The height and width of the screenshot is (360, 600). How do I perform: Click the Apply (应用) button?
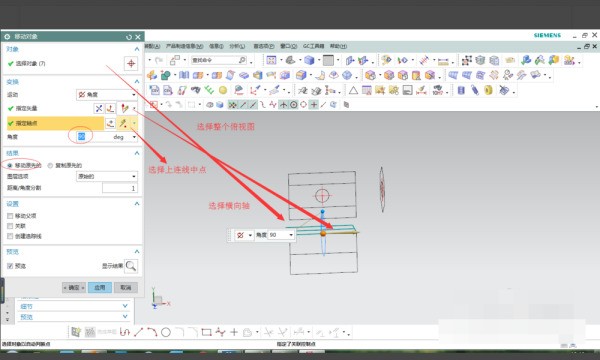point(100,287)
